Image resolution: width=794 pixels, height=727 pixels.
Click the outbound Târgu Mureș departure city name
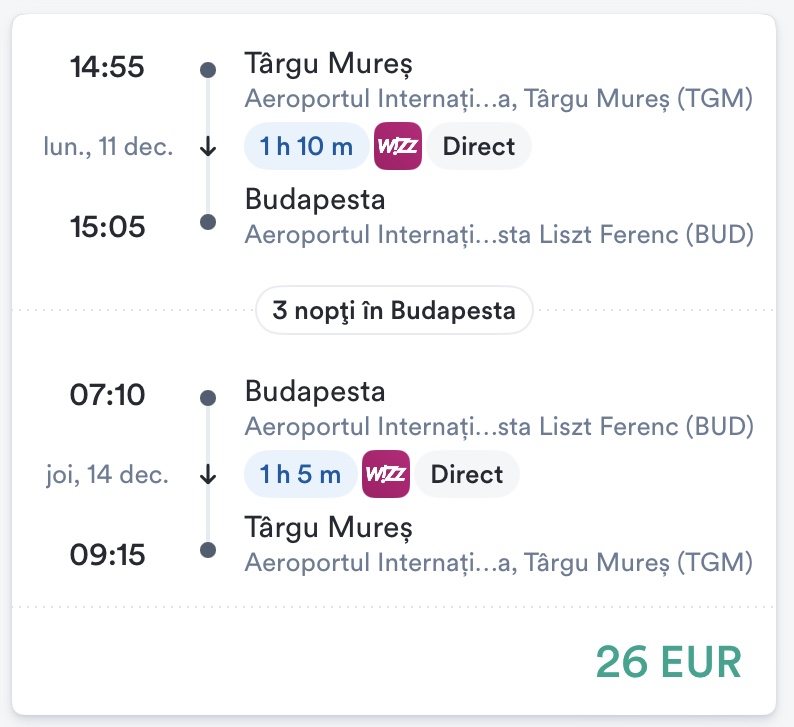pos(328,64)
